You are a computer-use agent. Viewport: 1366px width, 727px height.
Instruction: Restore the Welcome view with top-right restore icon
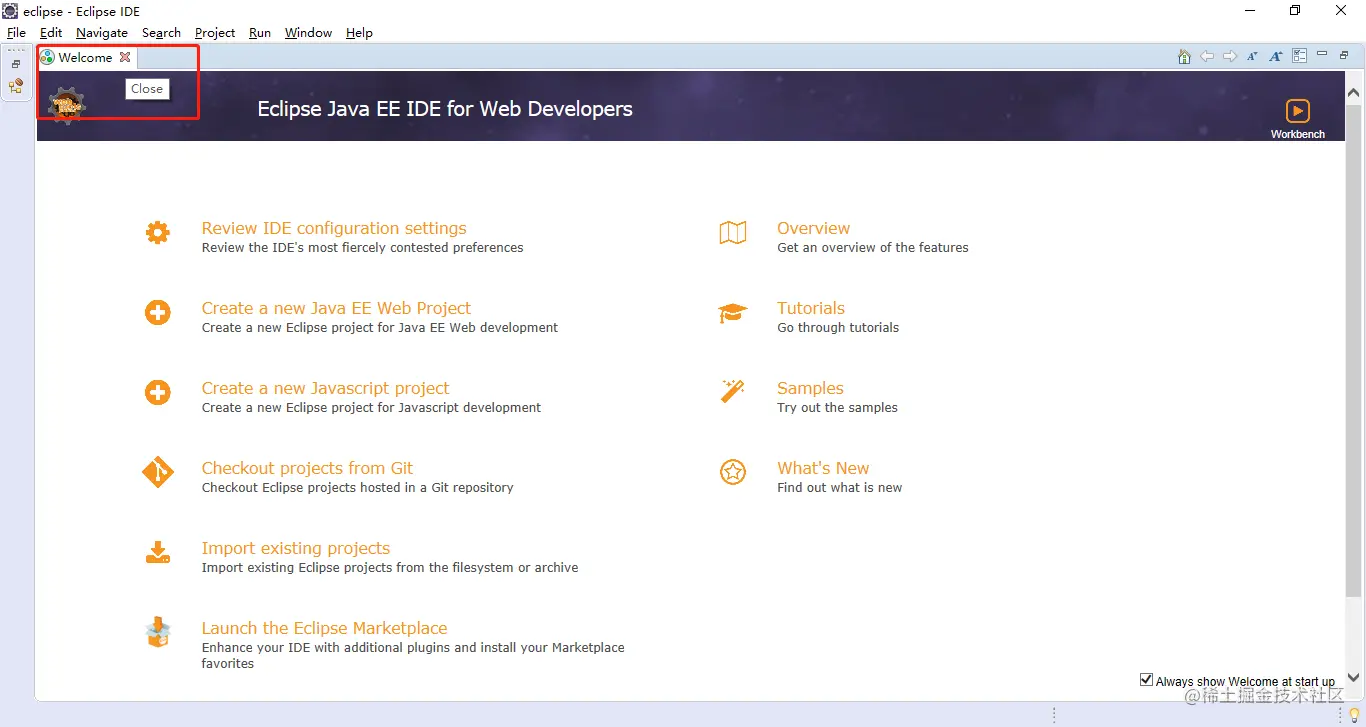(x=1345, y=55)
